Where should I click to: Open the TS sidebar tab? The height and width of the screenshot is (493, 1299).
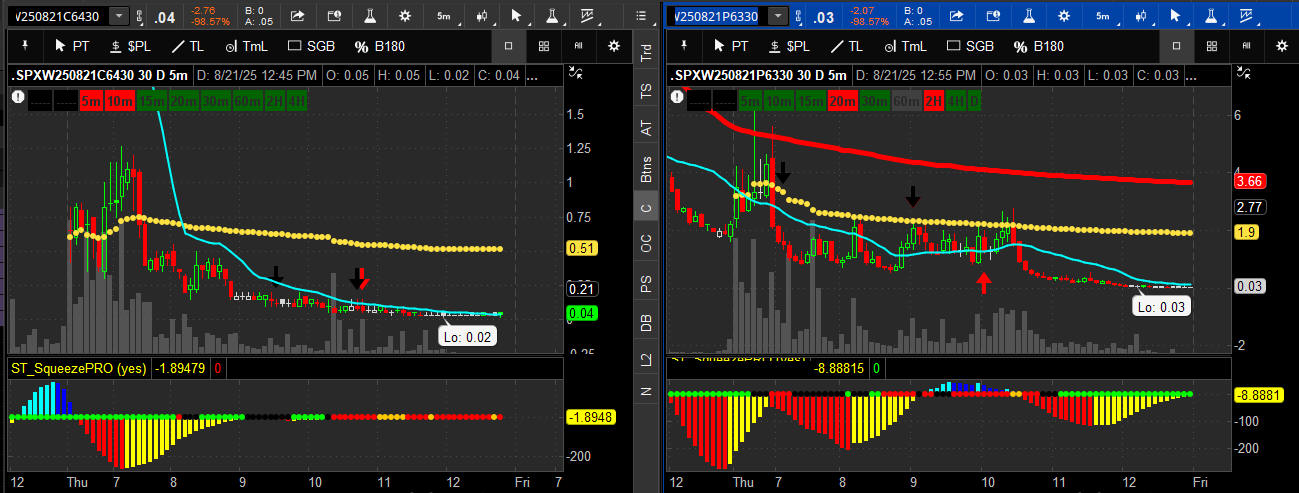(x=646, y=92)
